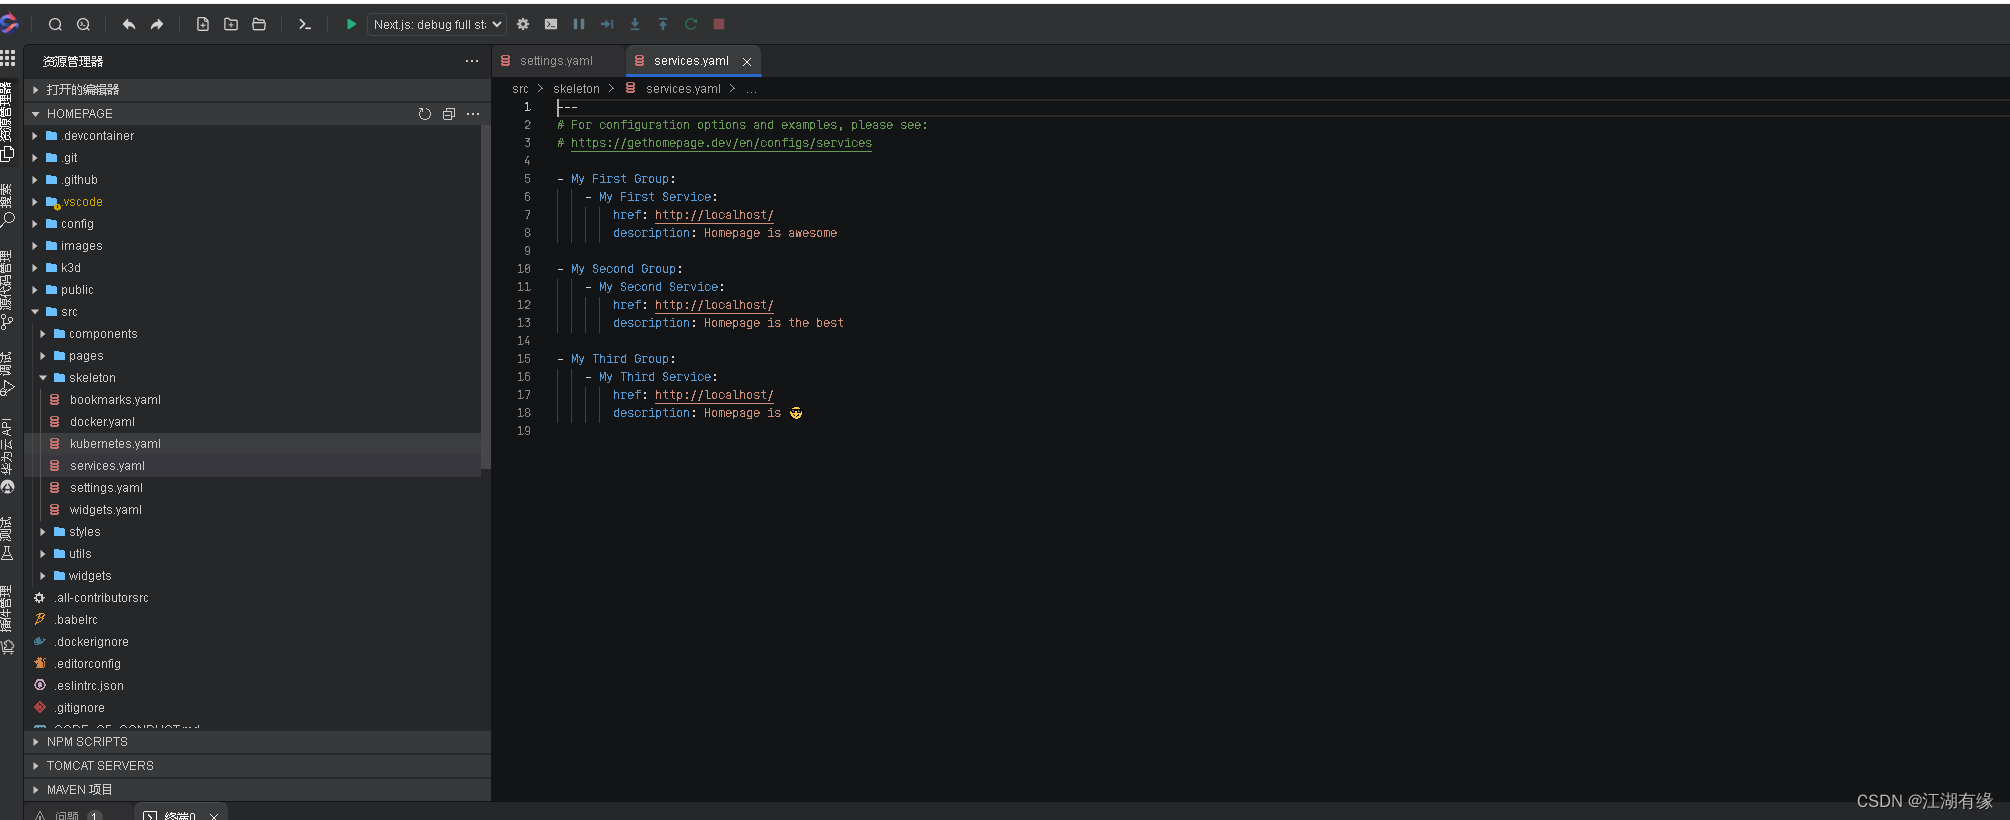This screenshot has height=820, width=2010.
Task: Pause the debug session
Action: pos(579,24)
